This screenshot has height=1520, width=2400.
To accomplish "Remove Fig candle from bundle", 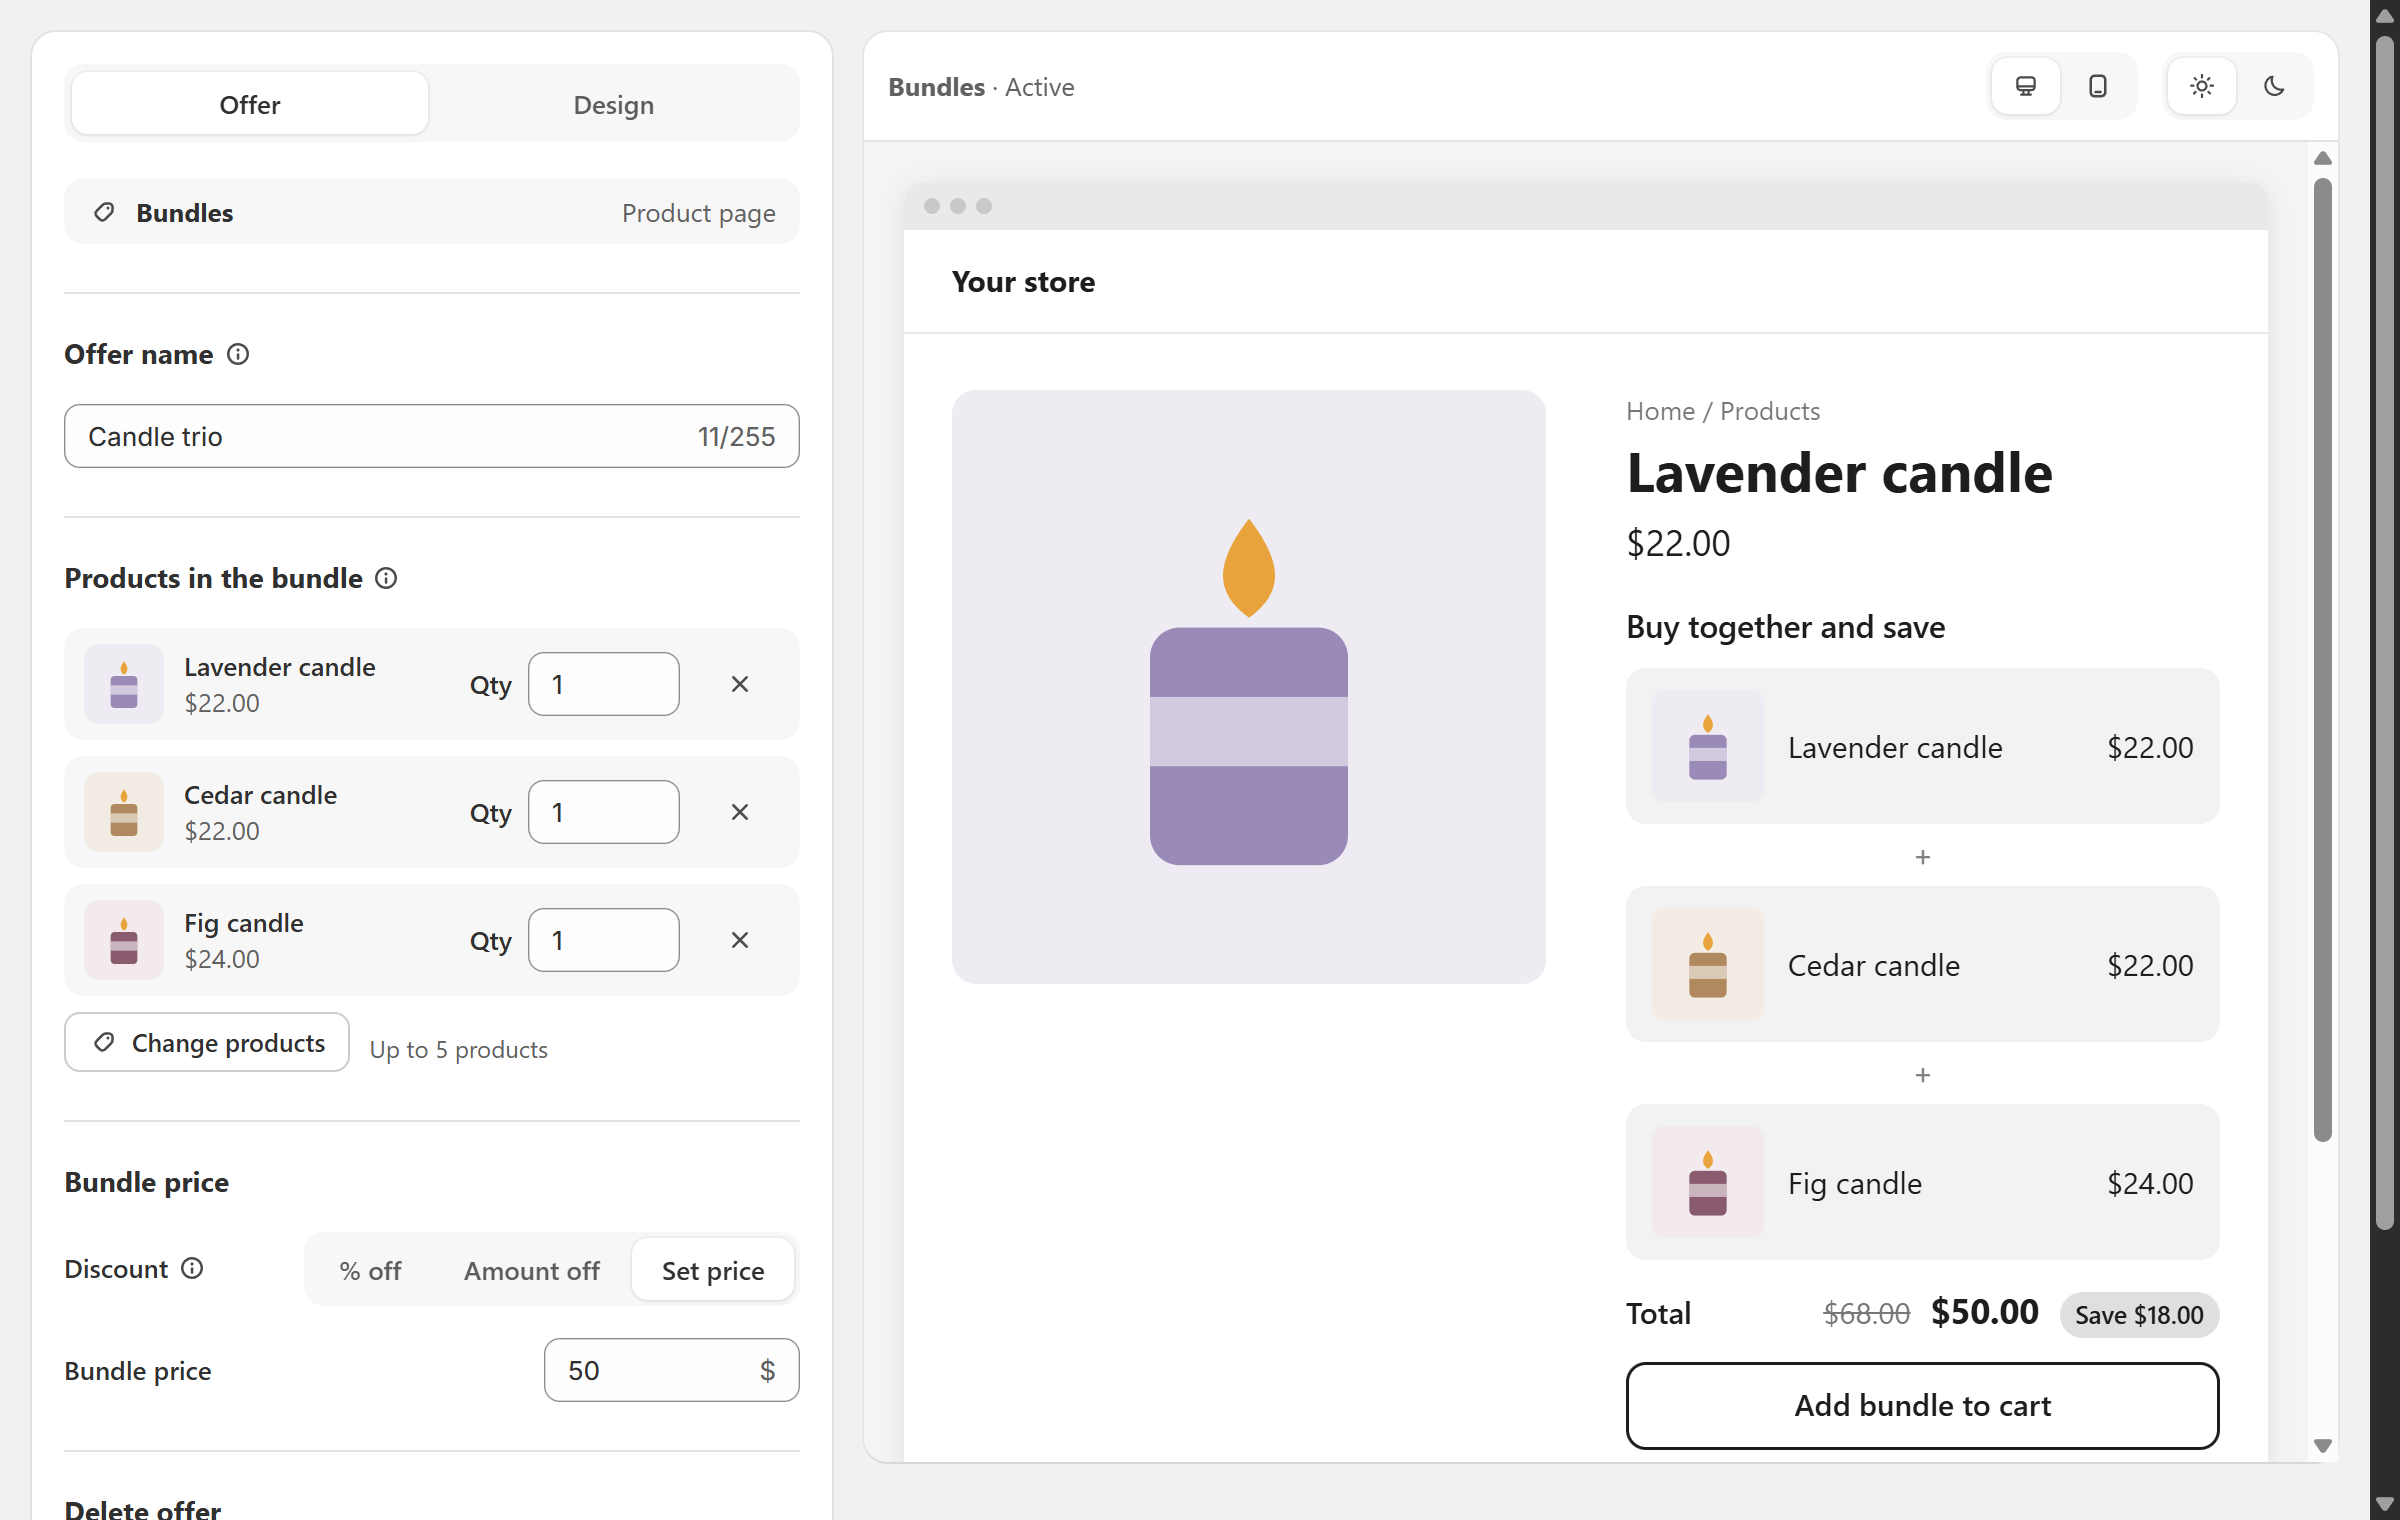I will coord(740,940).
